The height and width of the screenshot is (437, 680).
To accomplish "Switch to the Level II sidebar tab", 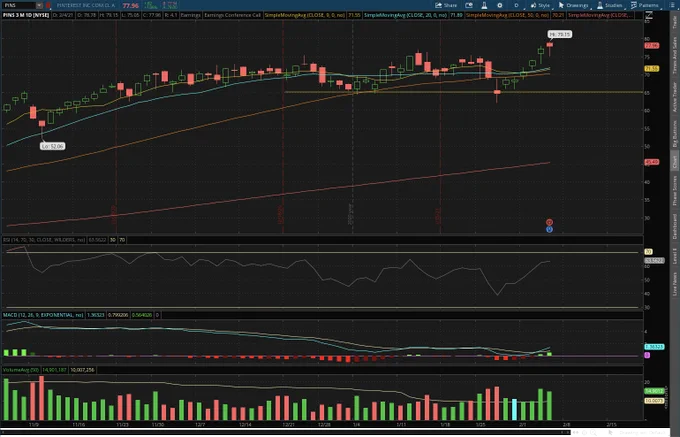I will (675, 256).
